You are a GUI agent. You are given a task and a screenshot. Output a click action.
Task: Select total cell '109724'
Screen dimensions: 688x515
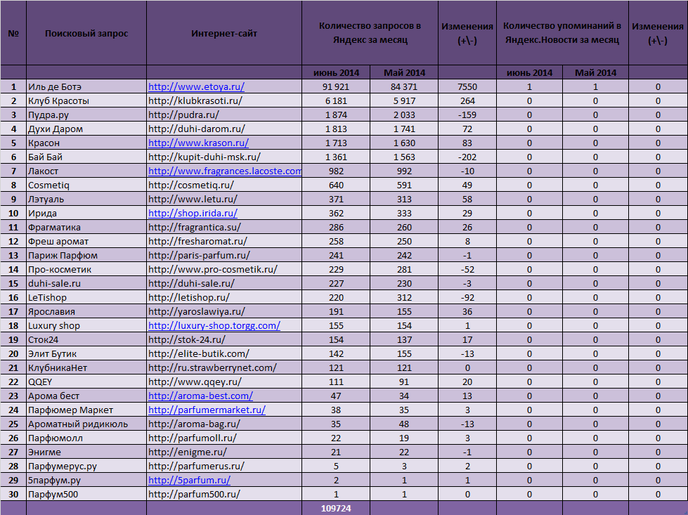coord(336,508)
